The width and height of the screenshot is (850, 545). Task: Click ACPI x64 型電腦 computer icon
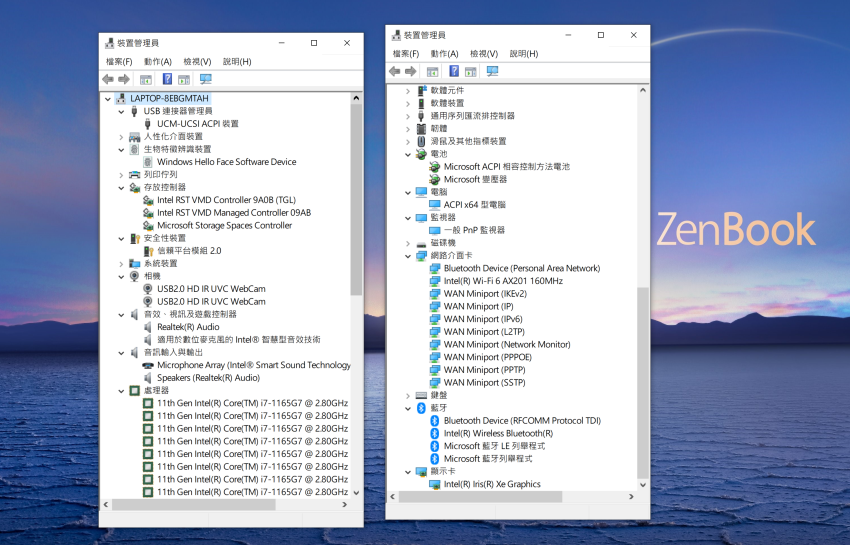point(434,204)
